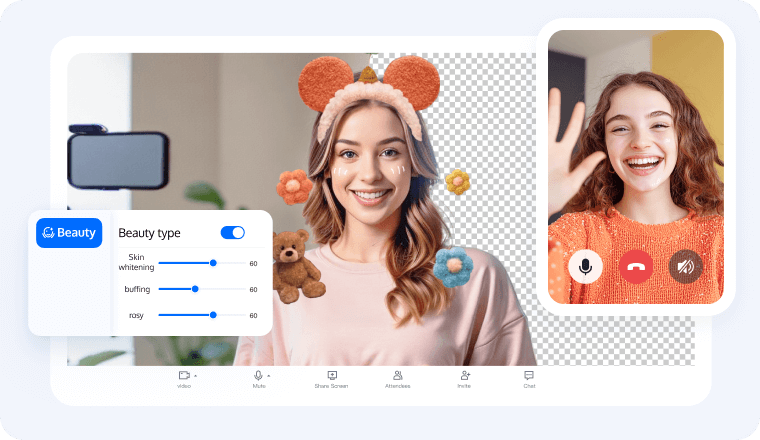The height and width of the screenshot is (440, 760).
Task: Open the Chat icon
Action: click(x=529, y=376)
